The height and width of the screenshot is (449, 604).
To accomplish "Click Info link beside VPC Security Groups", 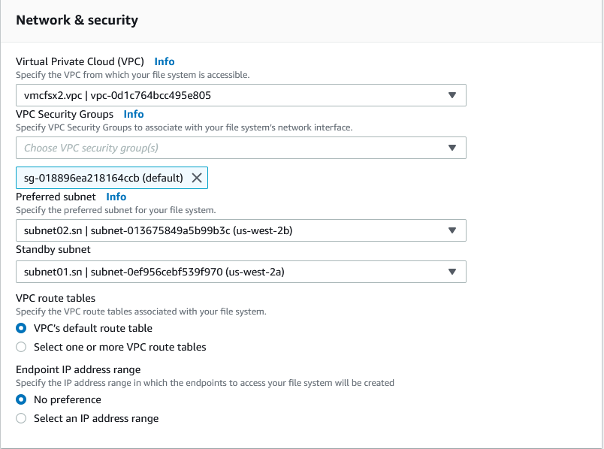I will 133,115.
